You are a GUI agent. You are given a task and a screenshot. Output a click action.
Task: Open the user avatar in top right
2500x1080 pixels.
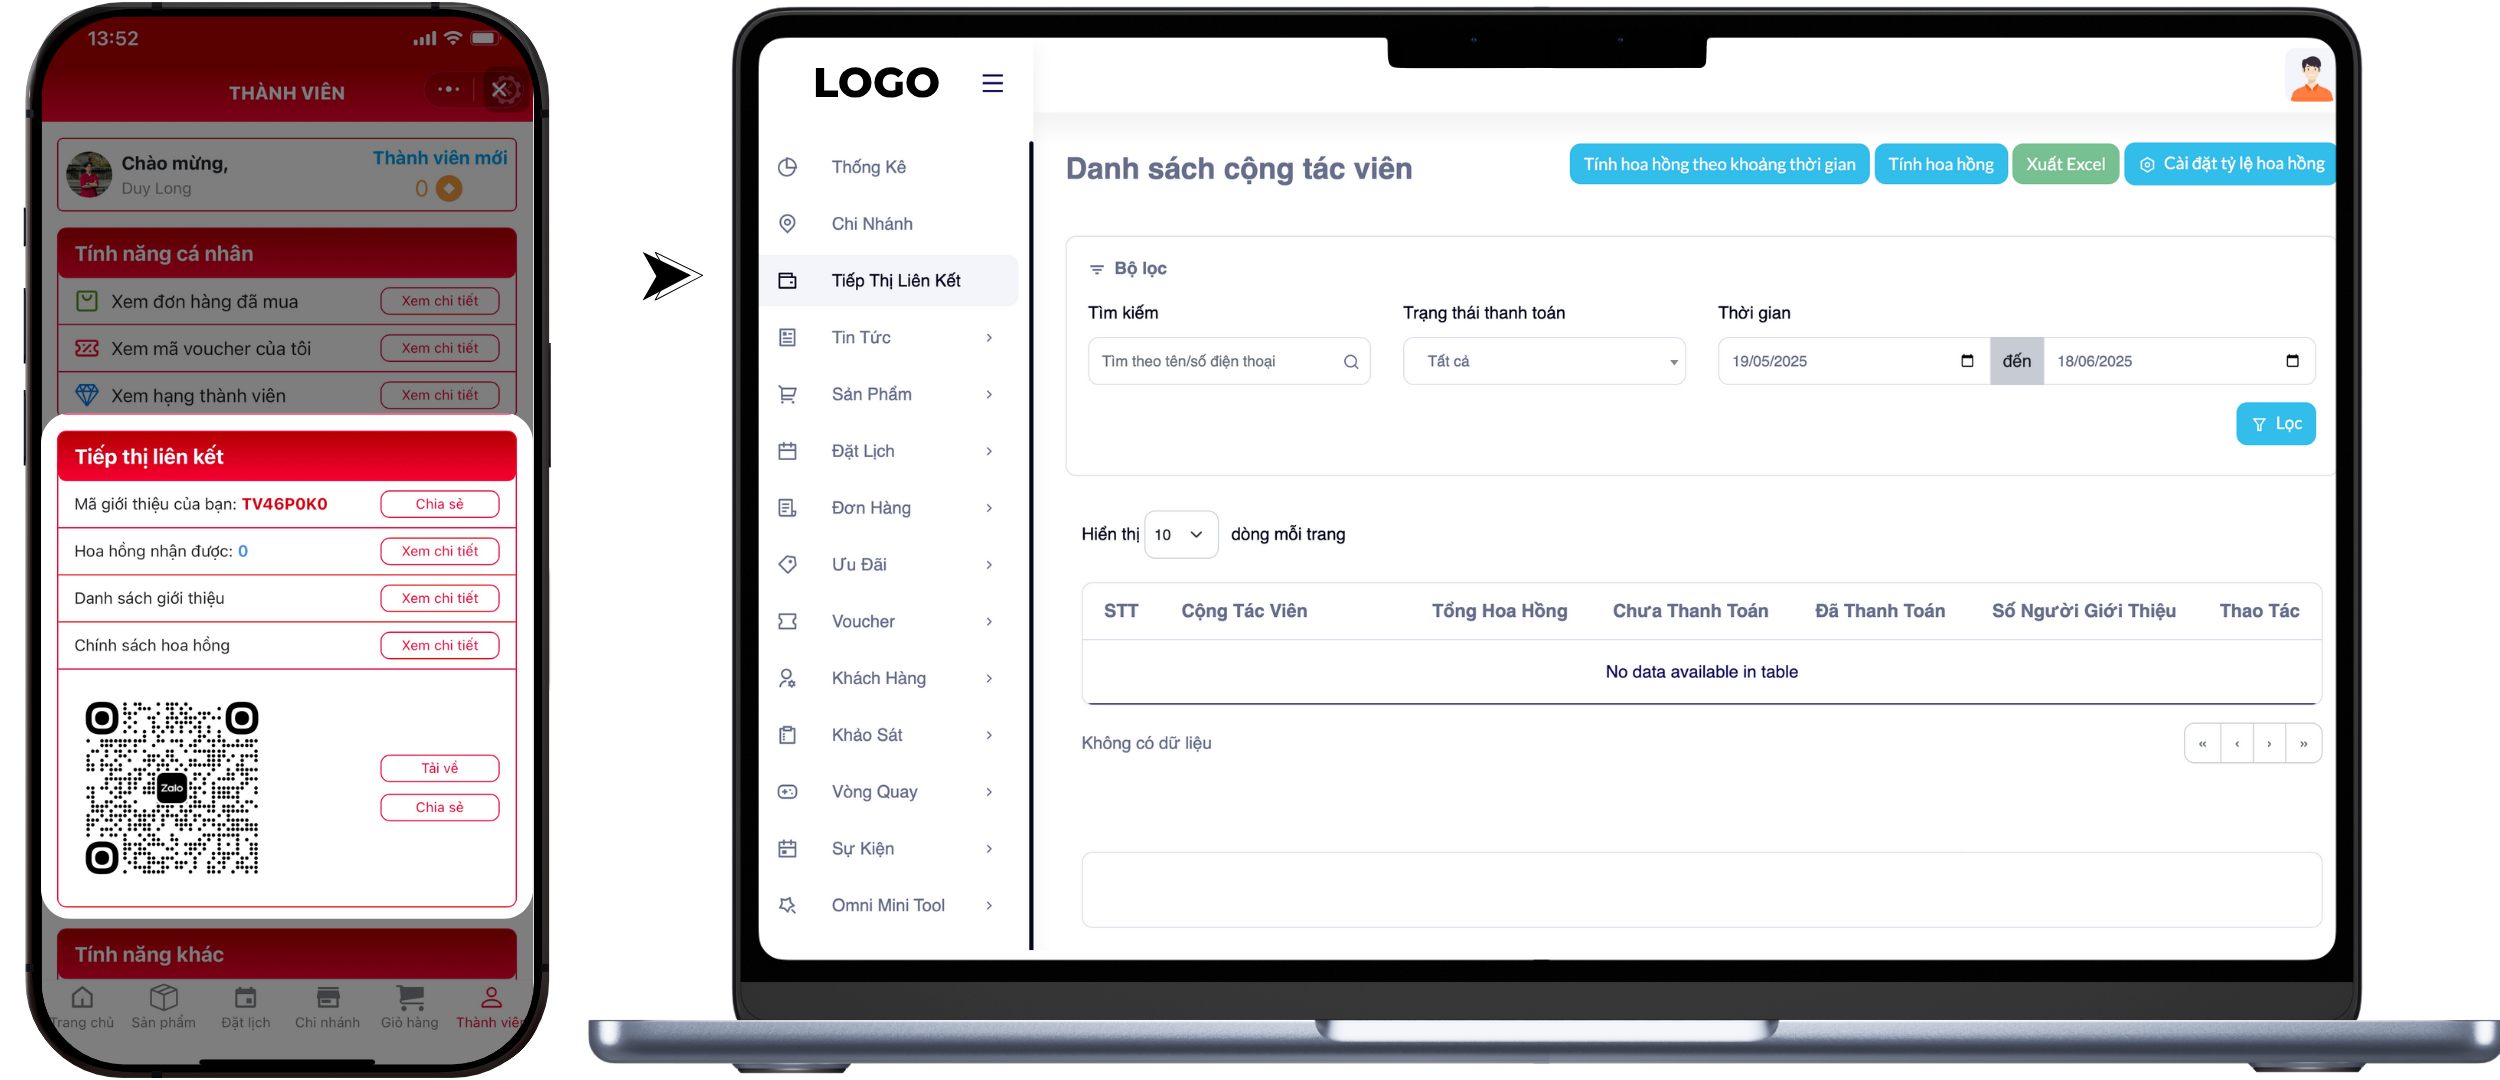point(2310,78)
